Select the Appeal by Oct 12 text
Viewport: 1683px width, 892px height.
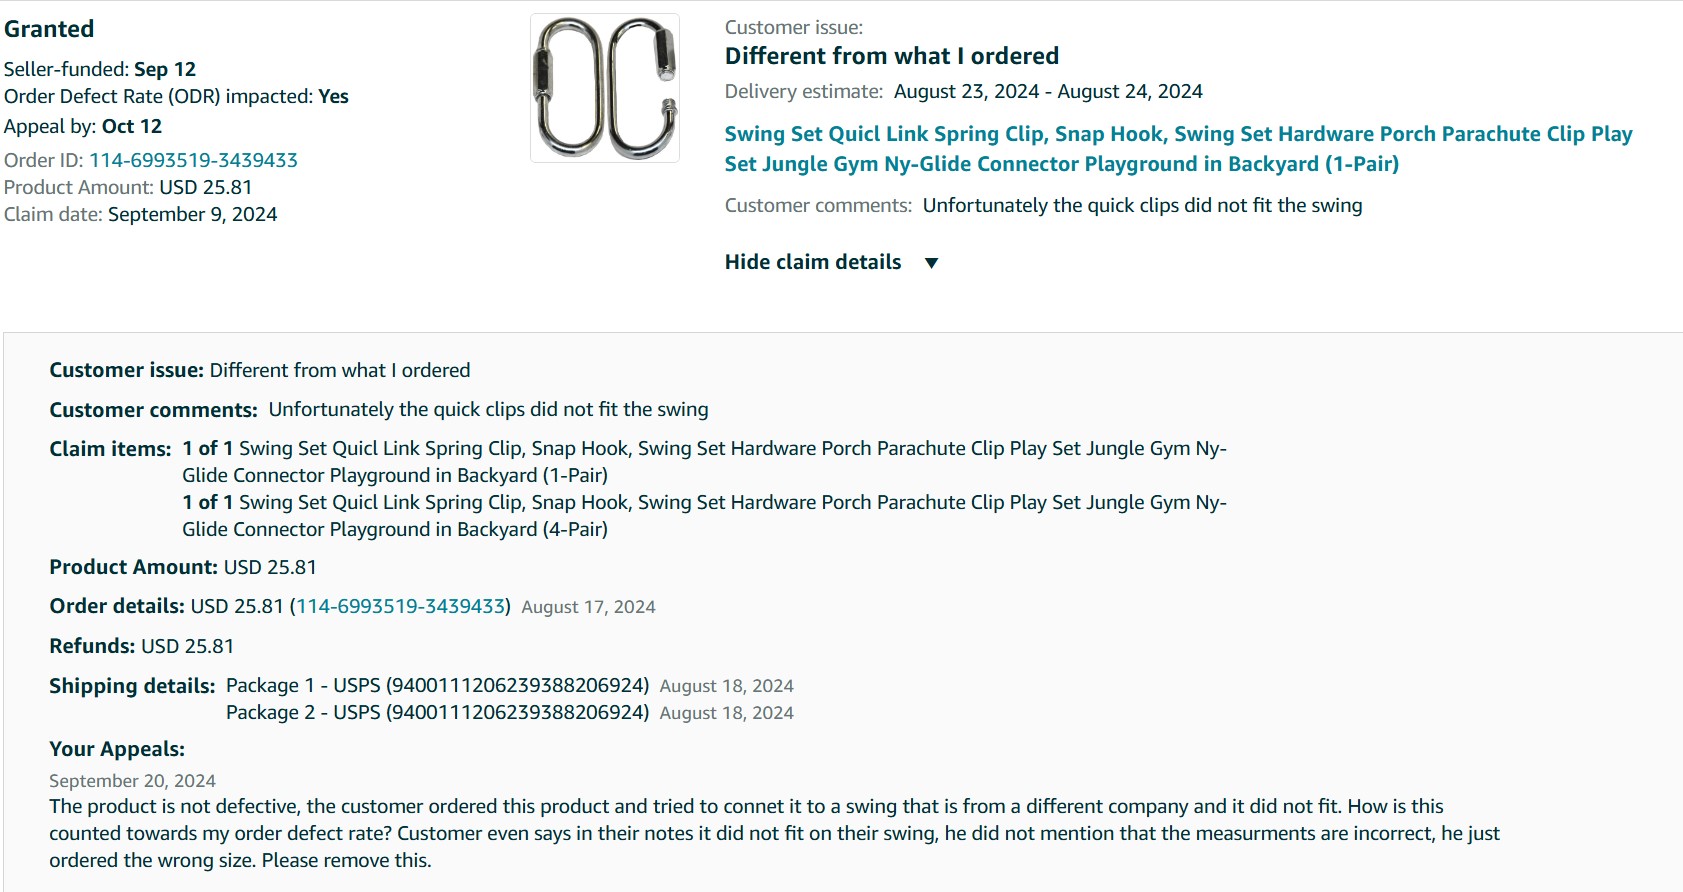(83, 126)
